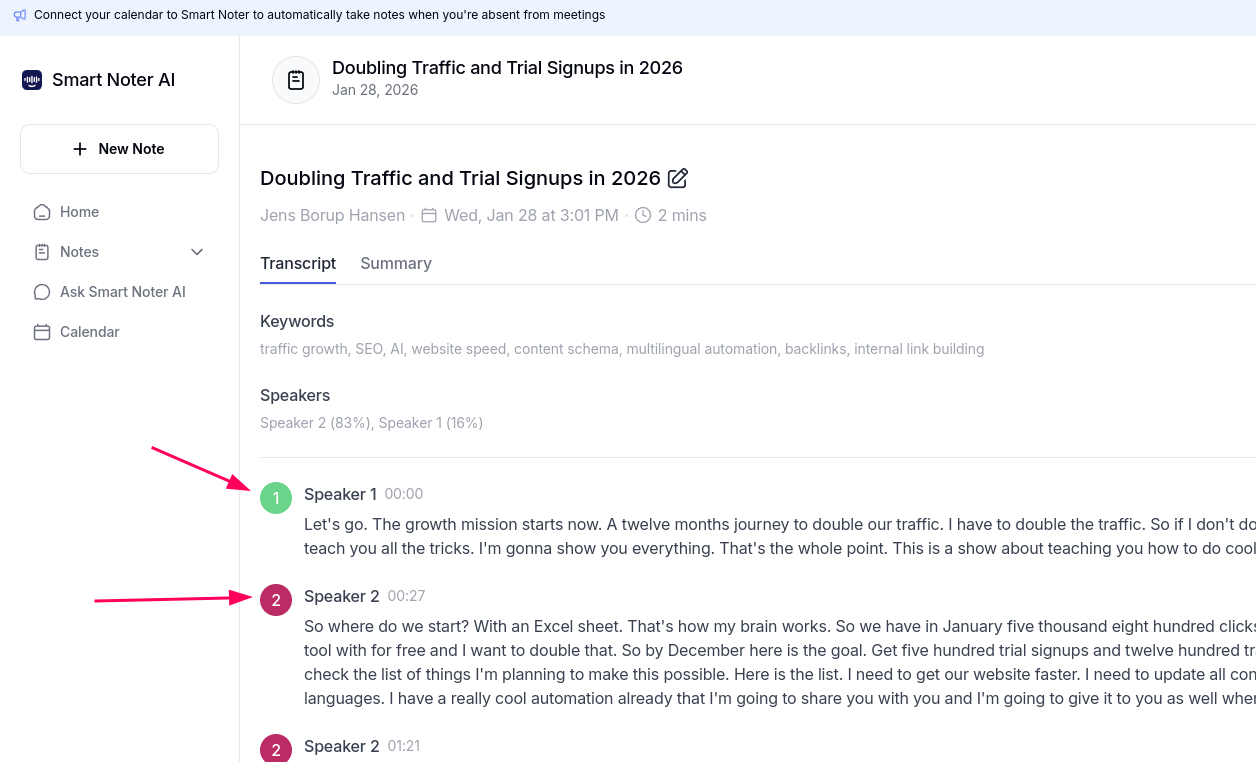Click the Speaker 1 name label
Screen dimensions: 1256x762
click(x=340, y=494)
